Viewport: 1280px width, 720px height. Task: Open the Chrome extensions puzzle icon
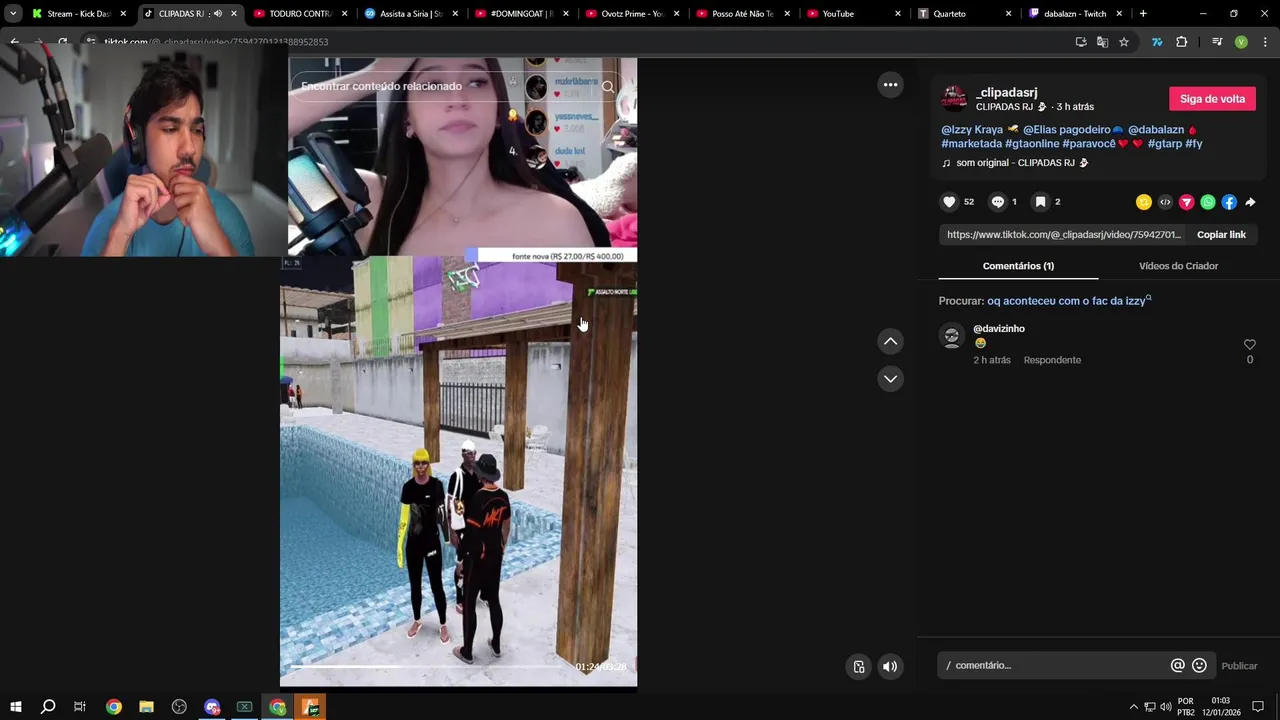point(1181,42)
